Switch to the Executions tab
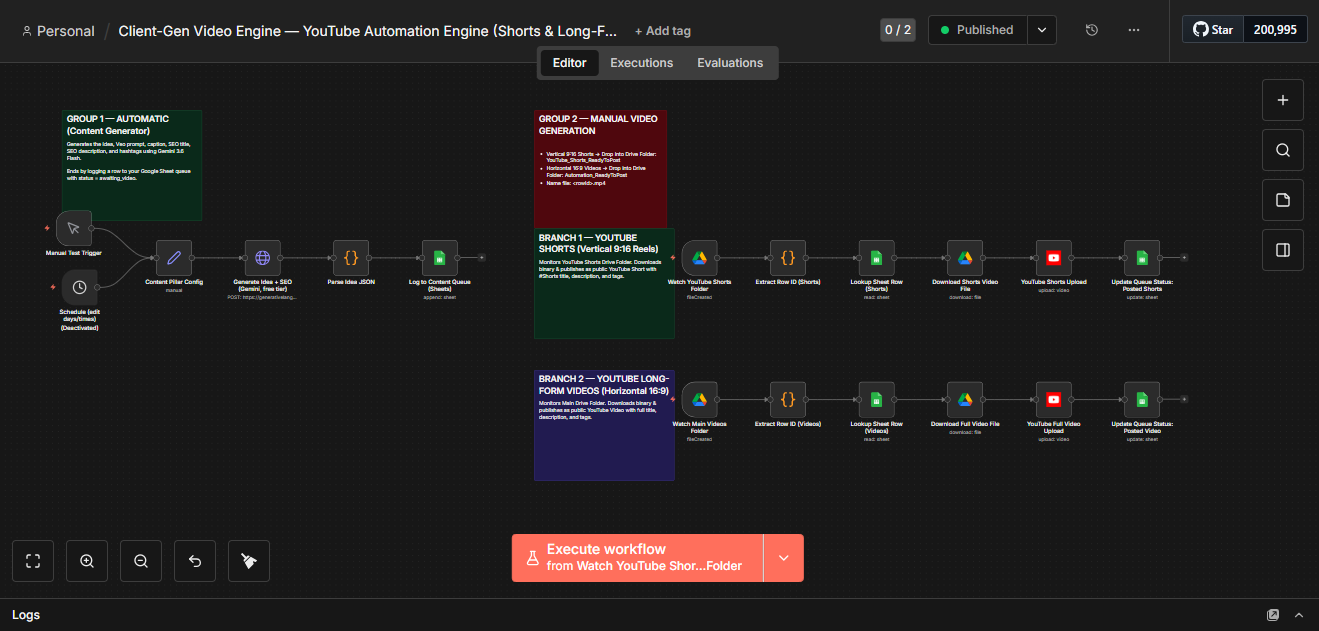The width and height of the screenshot is (1319, 631). click(642, 63)
